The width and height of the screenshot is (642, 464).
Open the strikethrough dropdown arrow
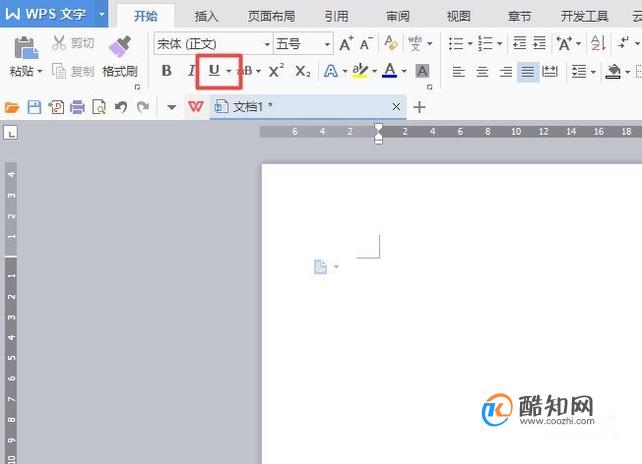click(258, 71)
